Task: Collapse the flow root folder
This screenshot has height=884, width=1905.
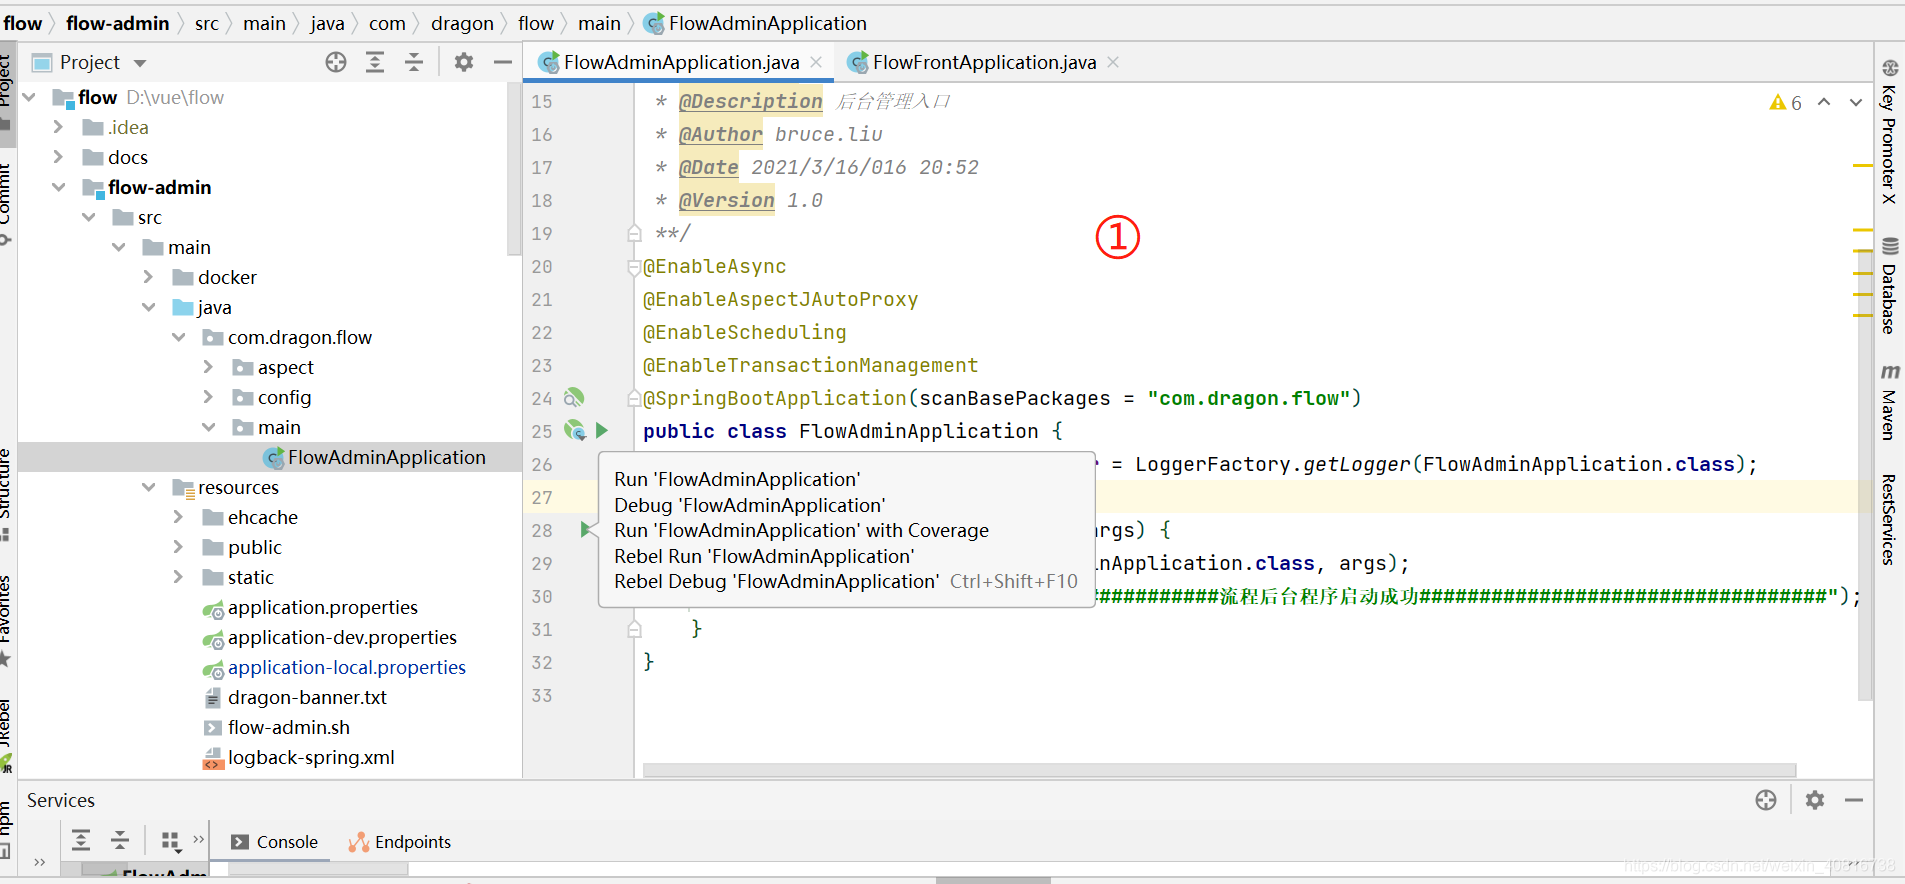Action: [x=29, y=97]
